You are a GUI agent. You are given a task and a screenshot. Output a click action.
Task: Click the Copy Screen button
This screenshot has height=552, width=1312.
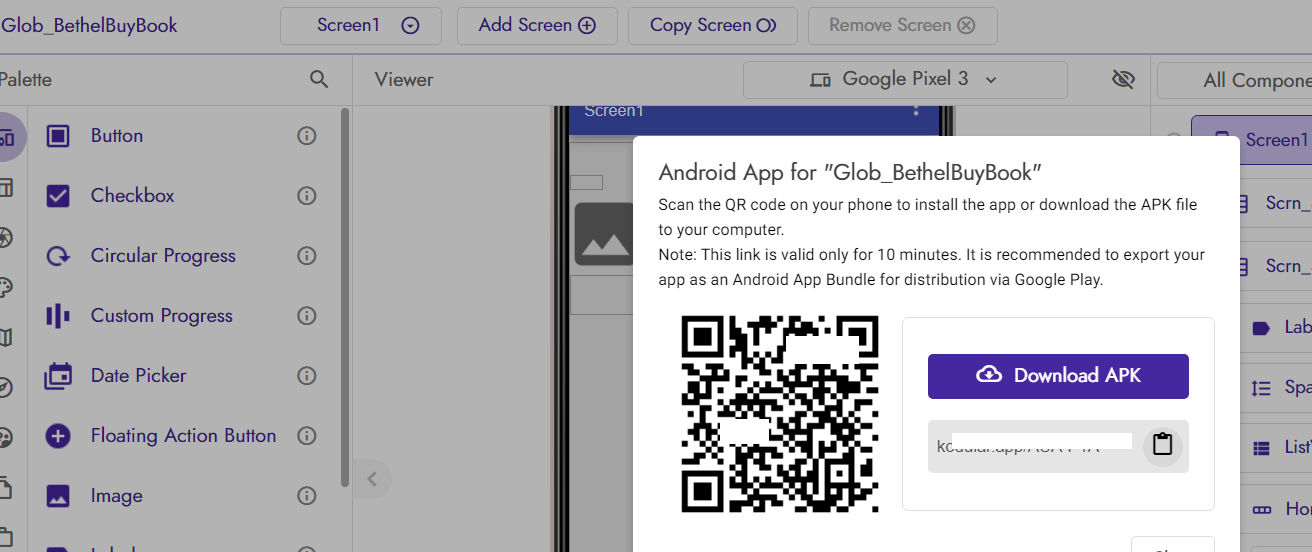713,26
